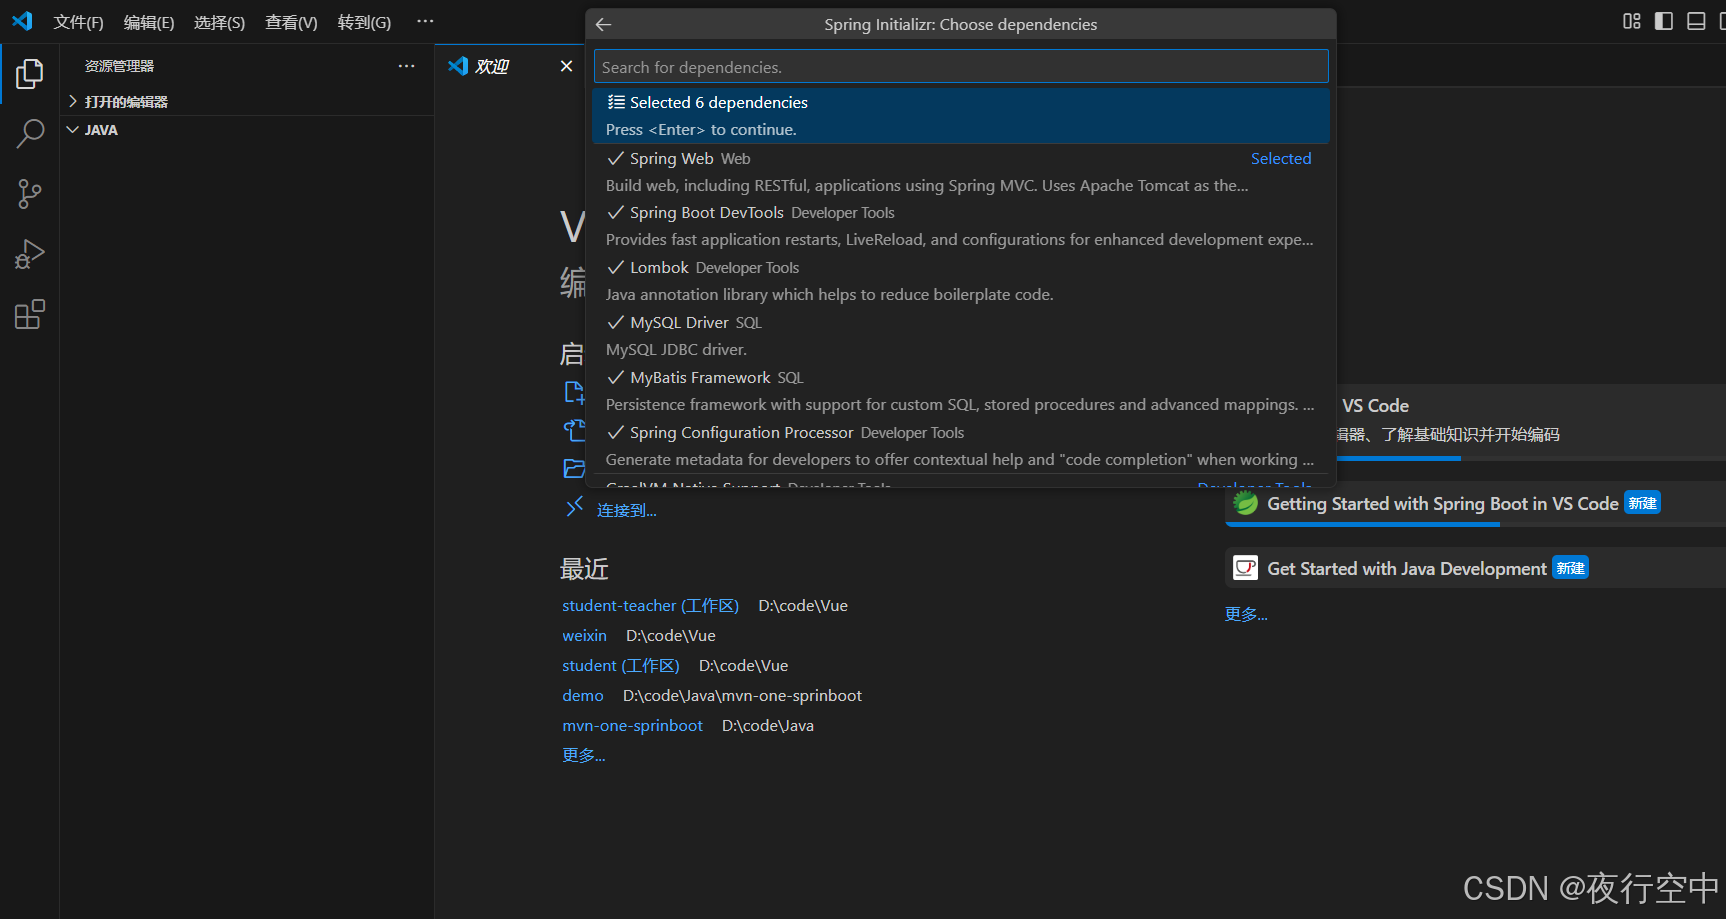Viewport: 1726px width, 919px height.
Task: Open Run and Debug view
Action: 30,254
